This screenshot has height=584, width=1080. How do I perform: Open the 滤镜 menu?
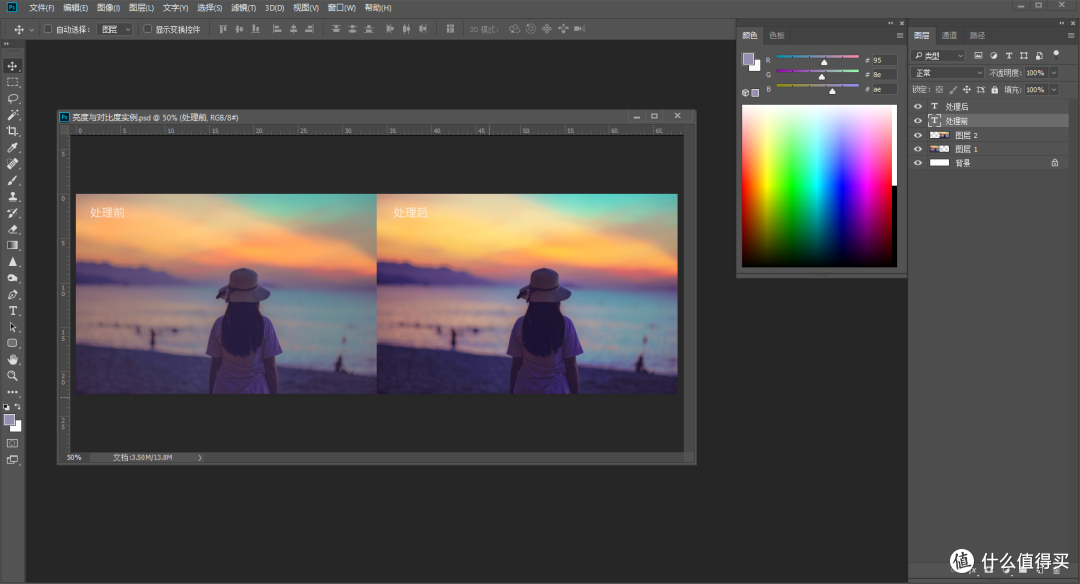(x=241, y=7)
